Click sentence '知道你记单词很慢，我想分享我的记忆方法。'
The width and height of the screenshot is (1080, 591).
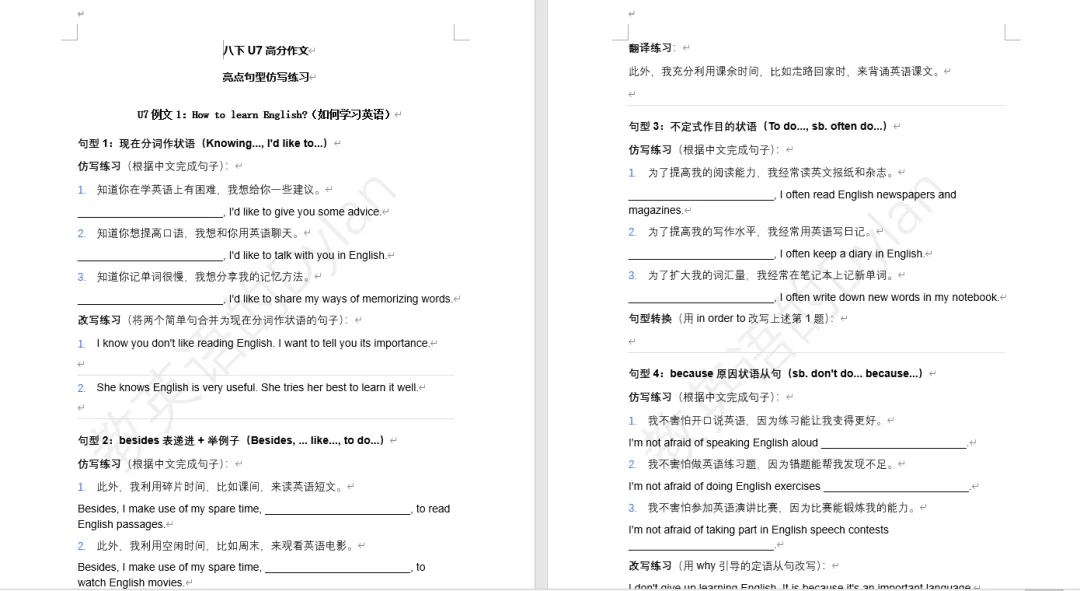[205, 277]
